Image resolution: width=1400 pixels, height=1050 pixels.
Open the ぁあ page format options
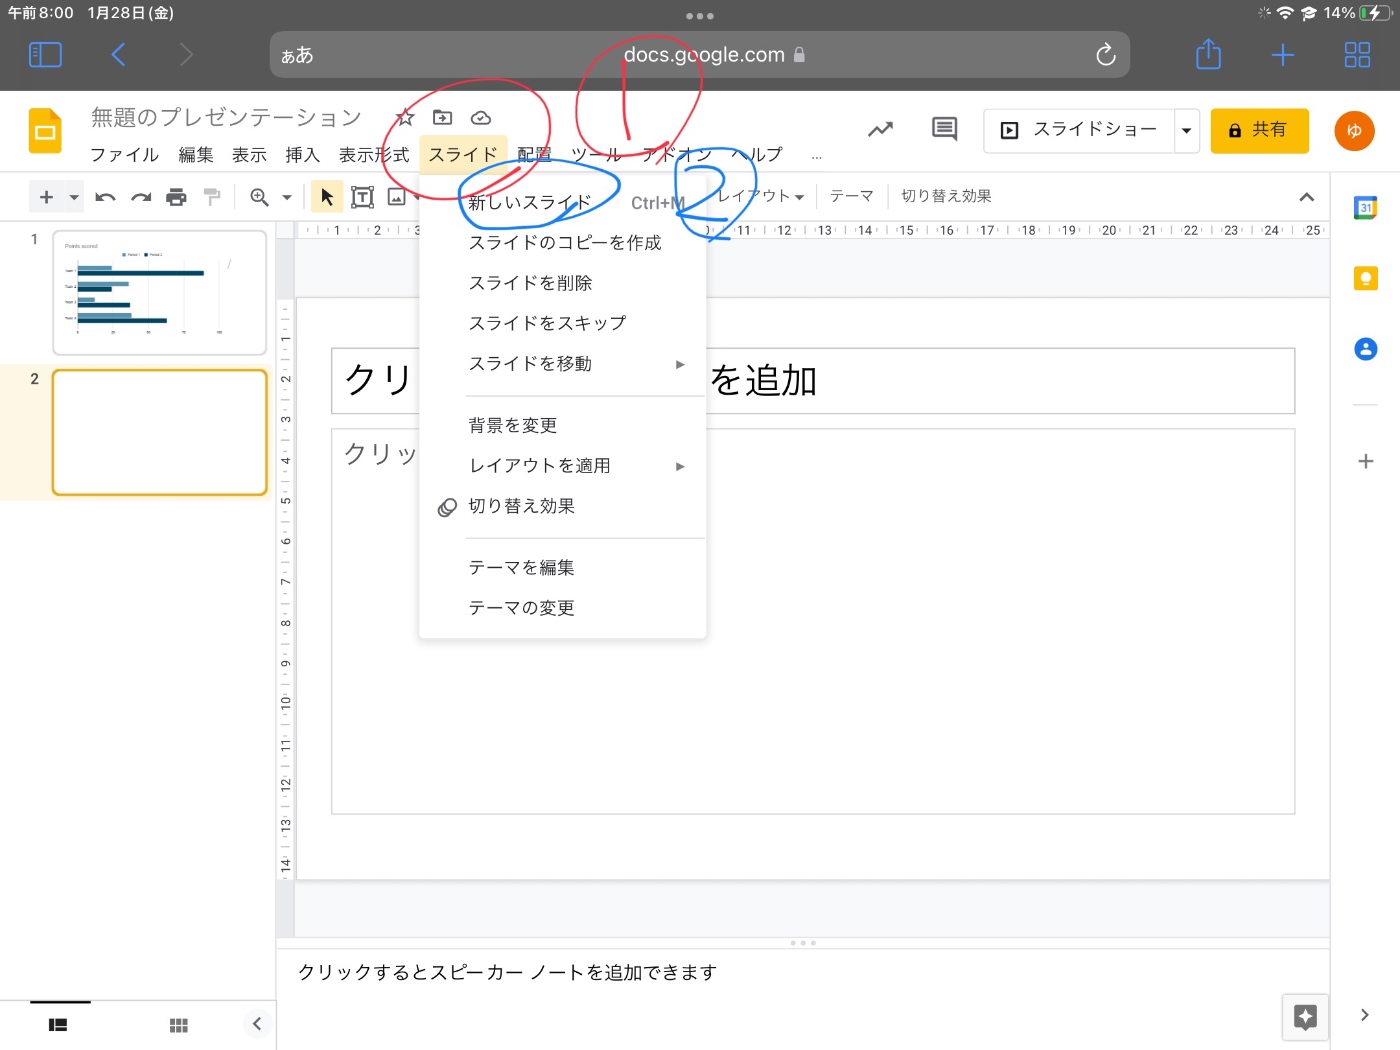point(297,56)
